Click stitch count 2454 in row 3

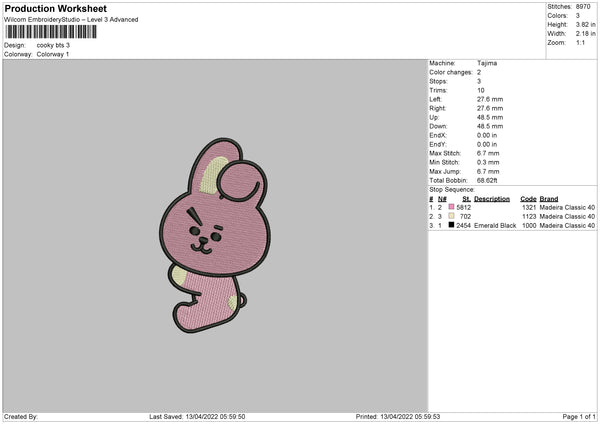pos(464,225)
